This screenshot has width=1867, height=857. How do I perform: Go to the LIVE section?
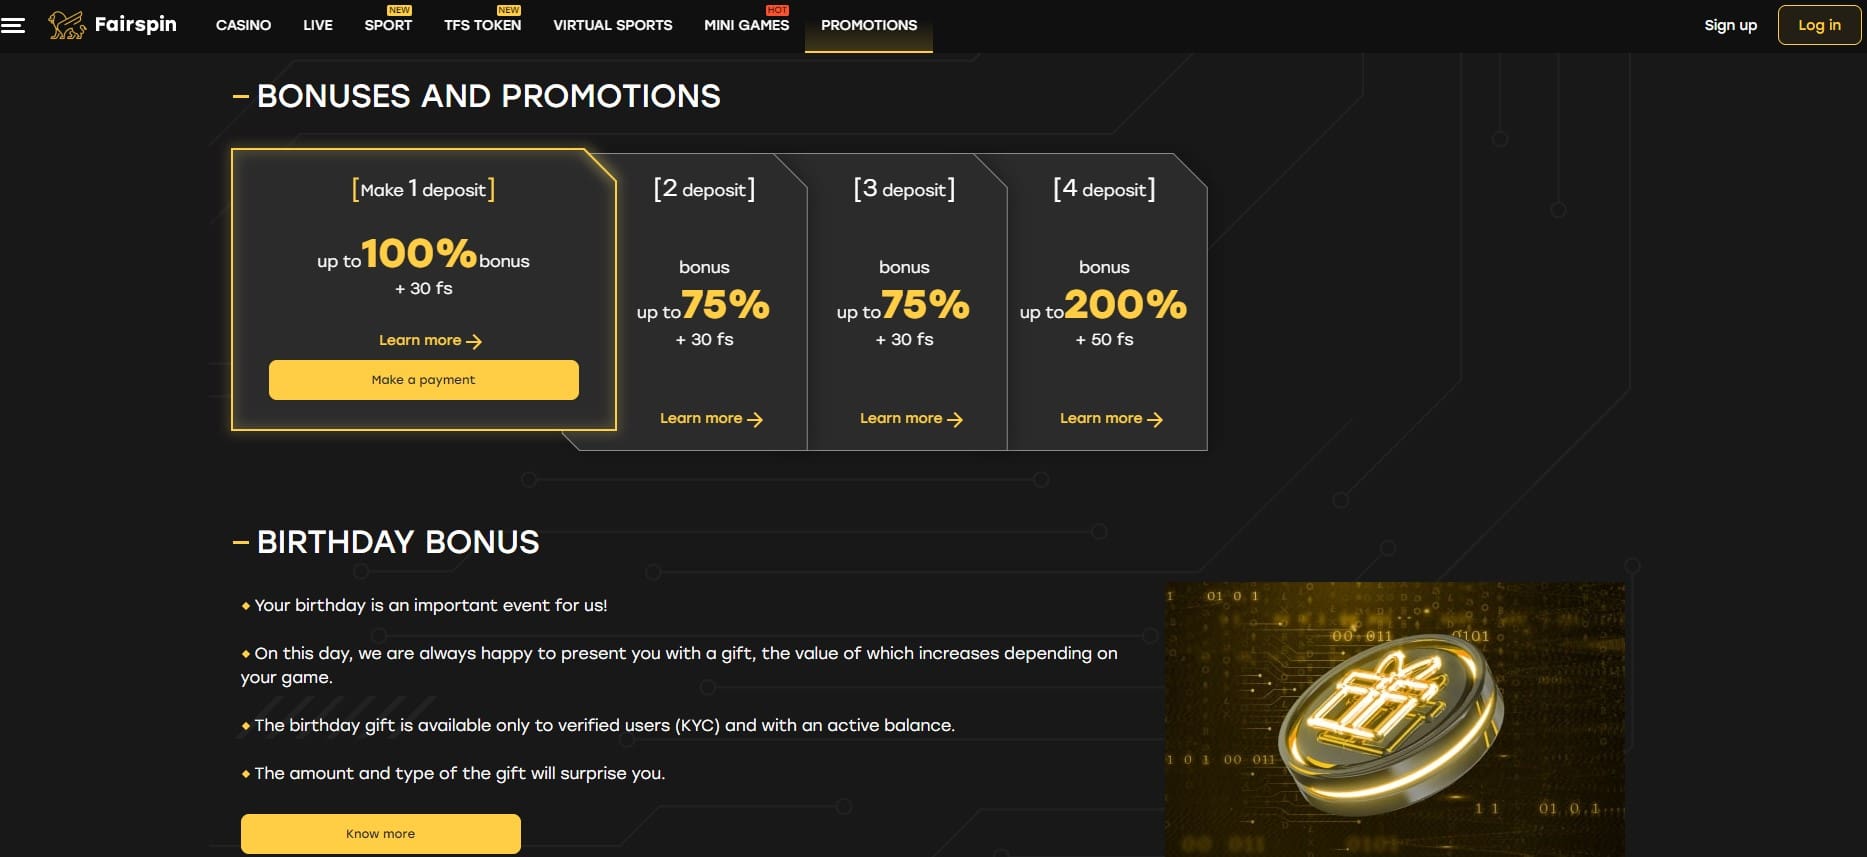318,25
